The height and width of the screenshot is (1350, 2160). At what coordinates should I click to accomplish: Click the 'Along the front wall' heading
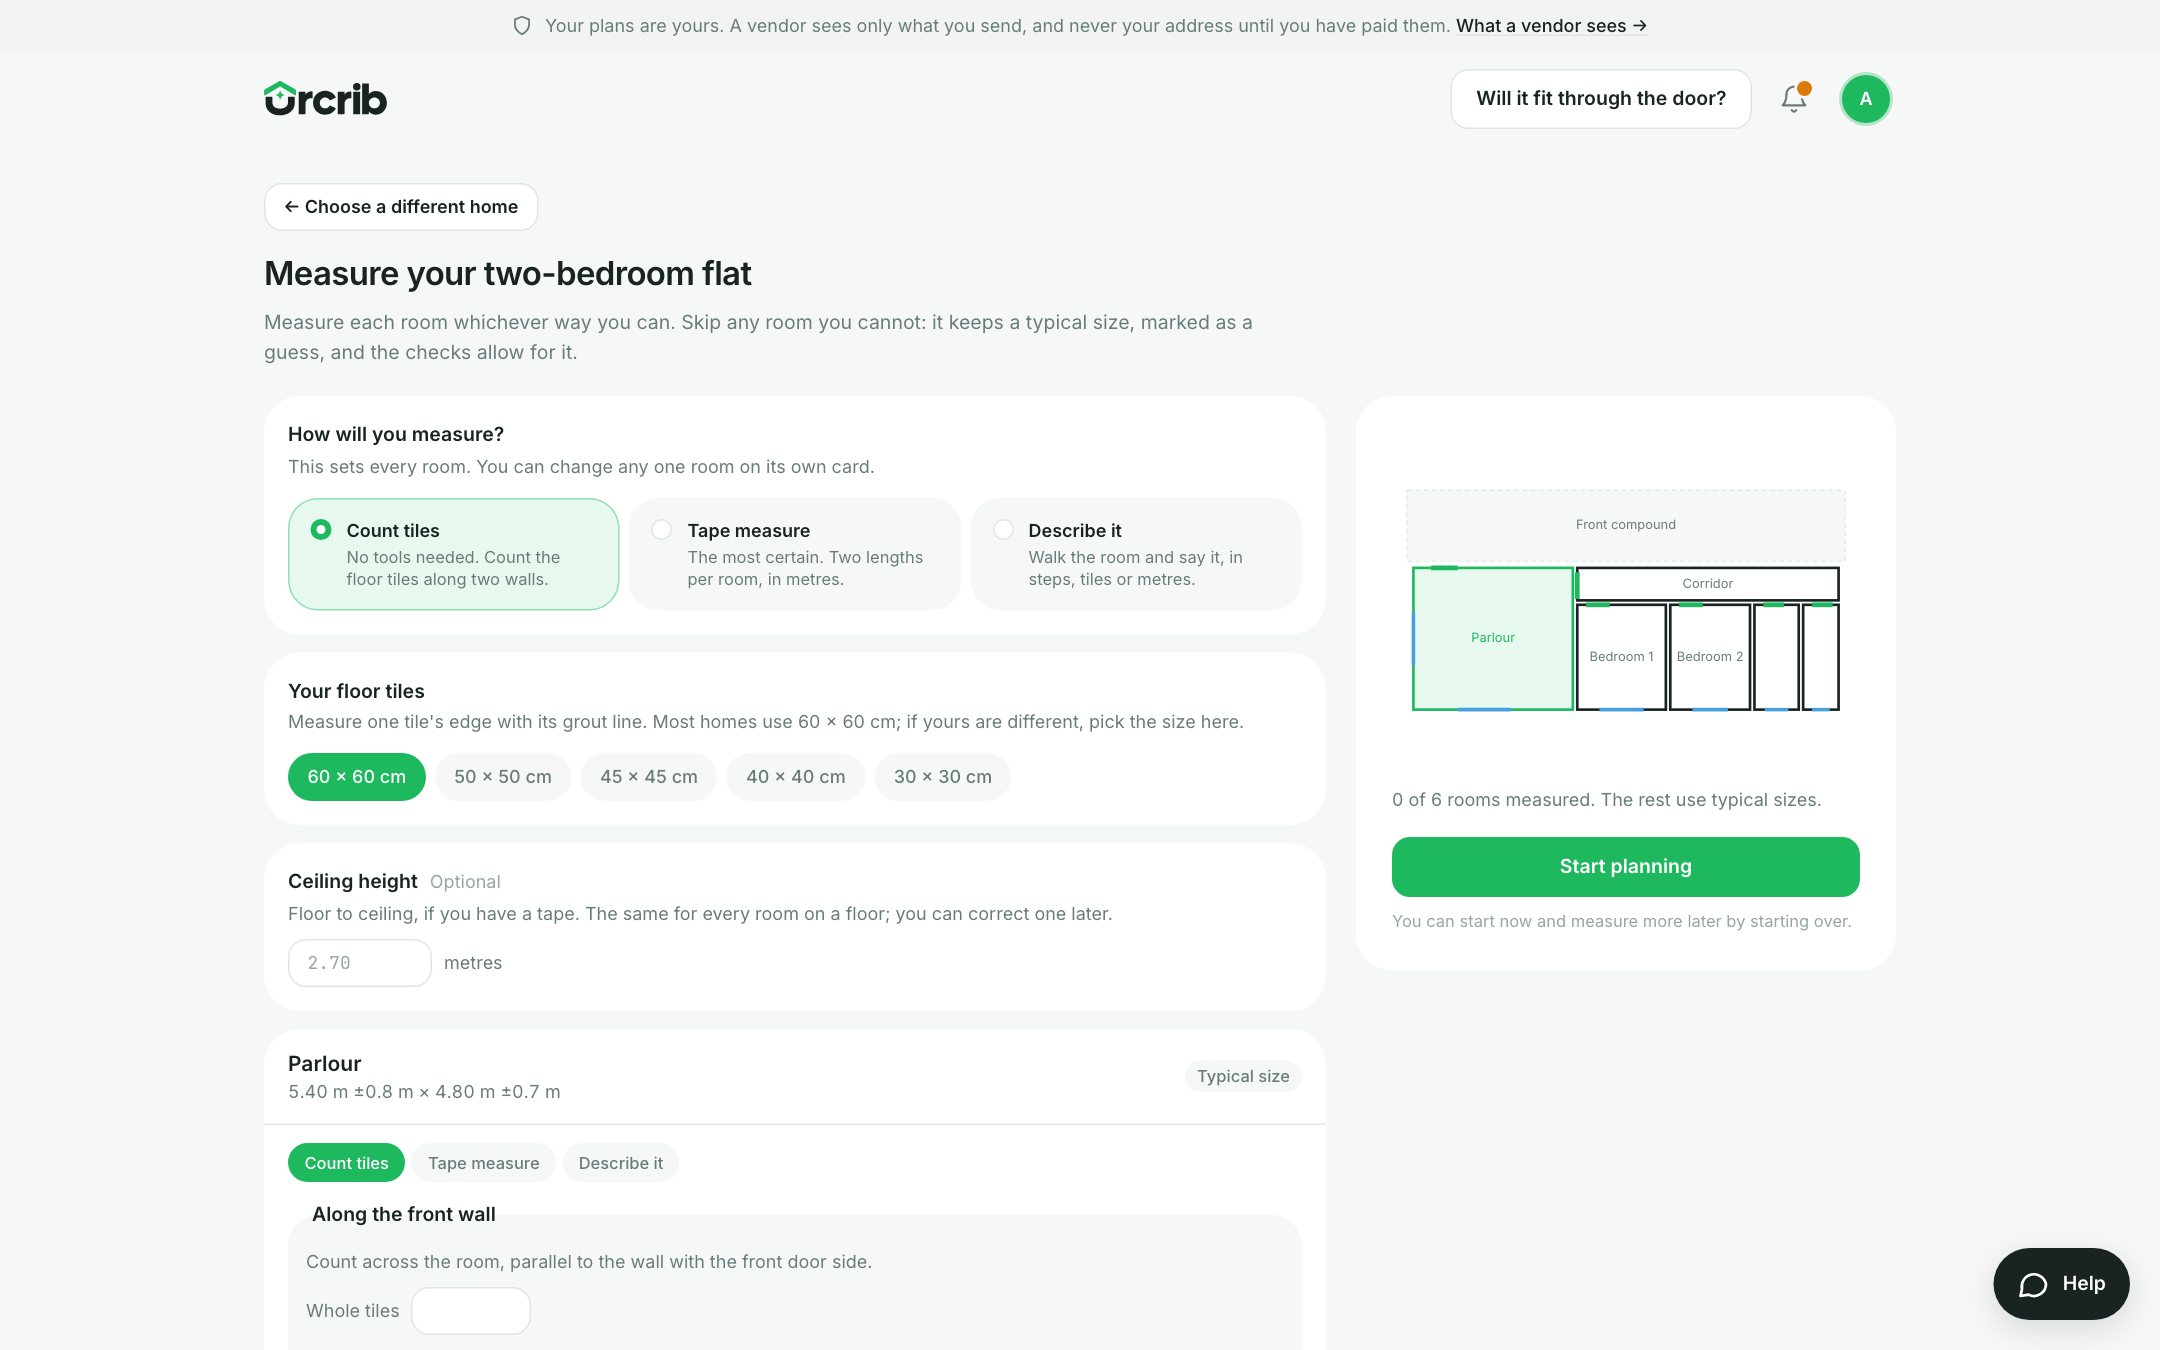coord(403,1214)
